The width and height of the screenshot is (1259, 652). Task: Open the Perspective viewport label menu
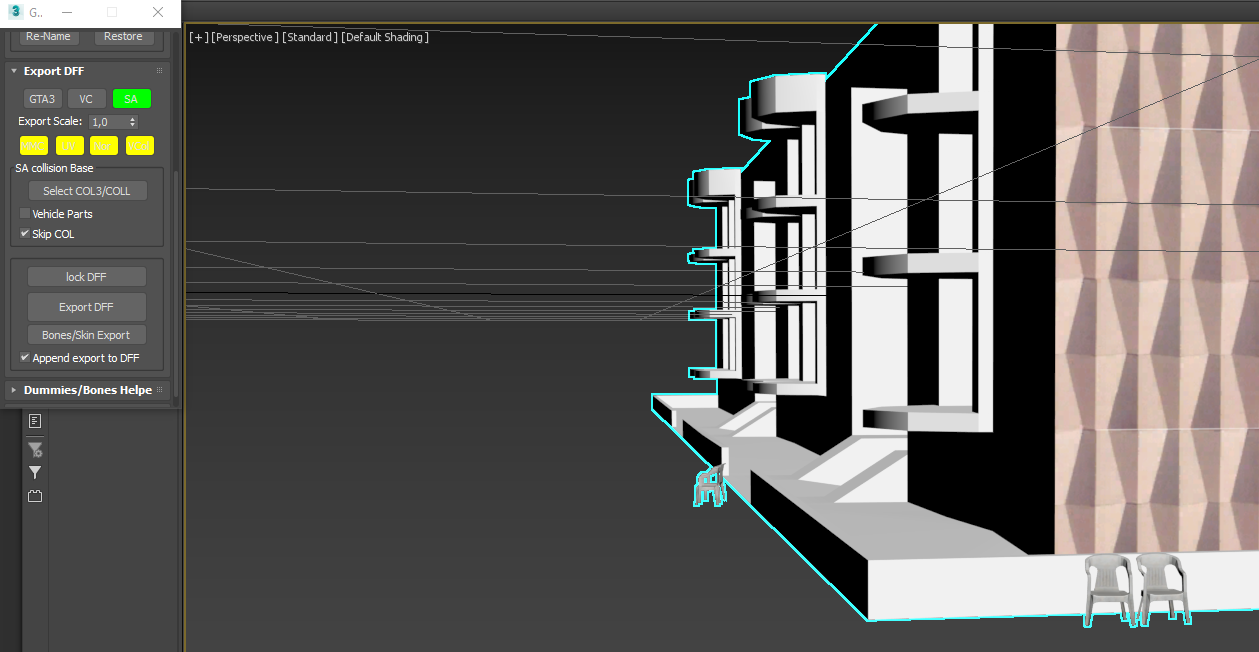pyautogui.click(x=244, y=37)
